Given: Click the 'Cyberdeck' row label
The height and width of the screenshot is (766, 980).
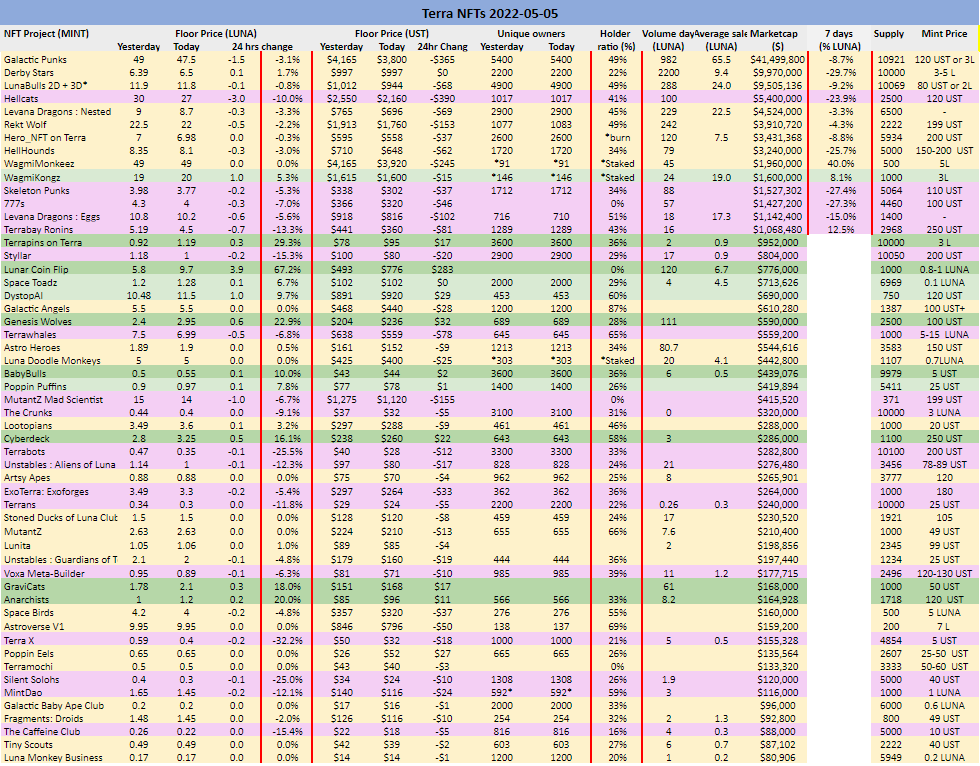Looking at the screenshot, I should (x=27, y=439).
